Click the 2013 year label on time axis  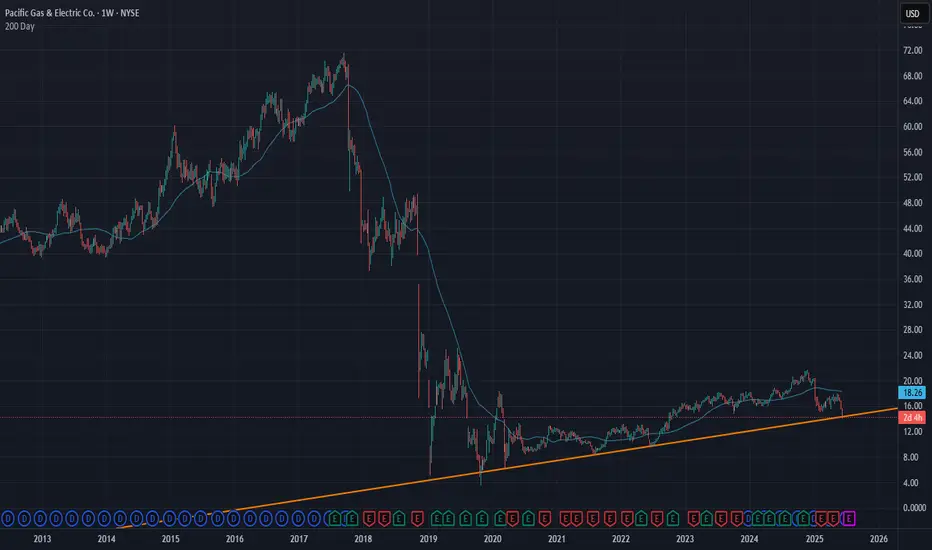[x=42, y=539]
